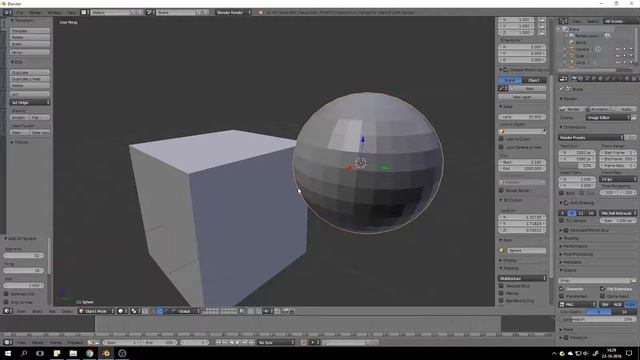The image size is (640, 360).
Task: Click the Rotate button in the tool shelf
Action: click(x=30, y=37)
